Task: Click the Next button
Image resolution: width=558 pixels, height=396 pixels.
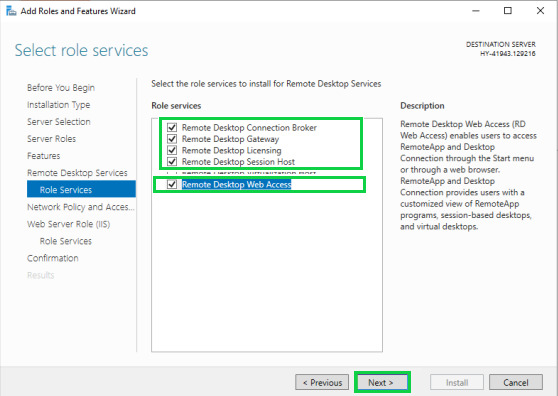Action: click(x=382, y=382)
